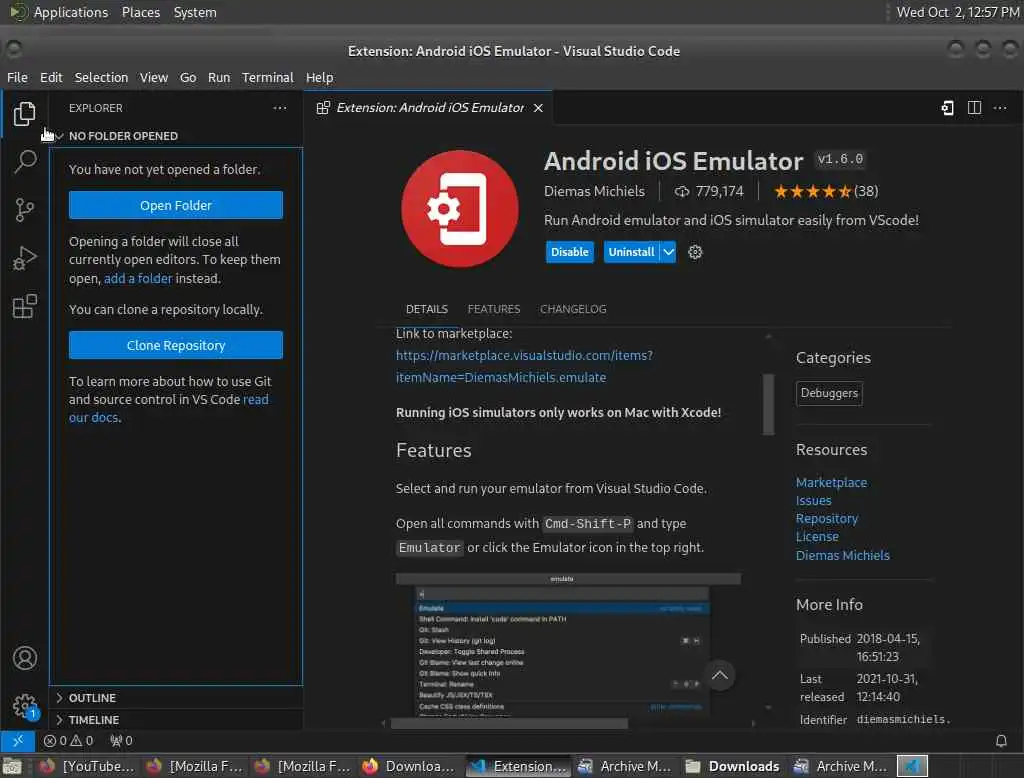Click the ports forwarded indicator in status bar
The image size is (1024, 778).
[121, 741]
